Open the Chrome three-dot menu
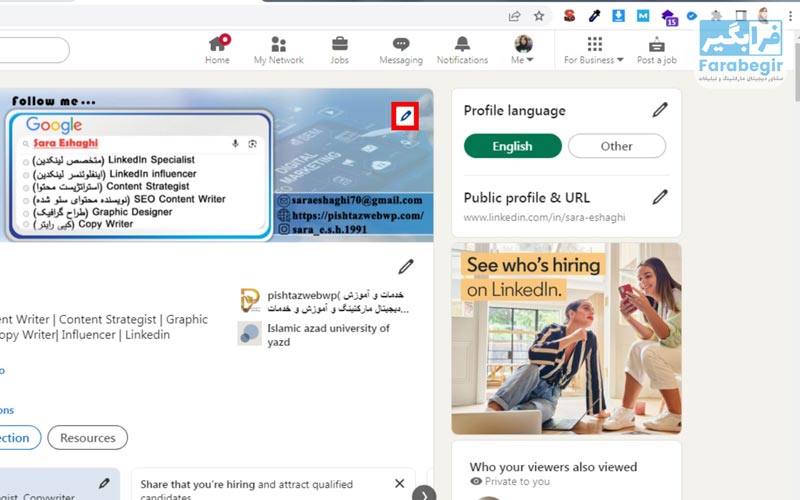The height and width of the screenshot is (500, 800). (790, 16)
